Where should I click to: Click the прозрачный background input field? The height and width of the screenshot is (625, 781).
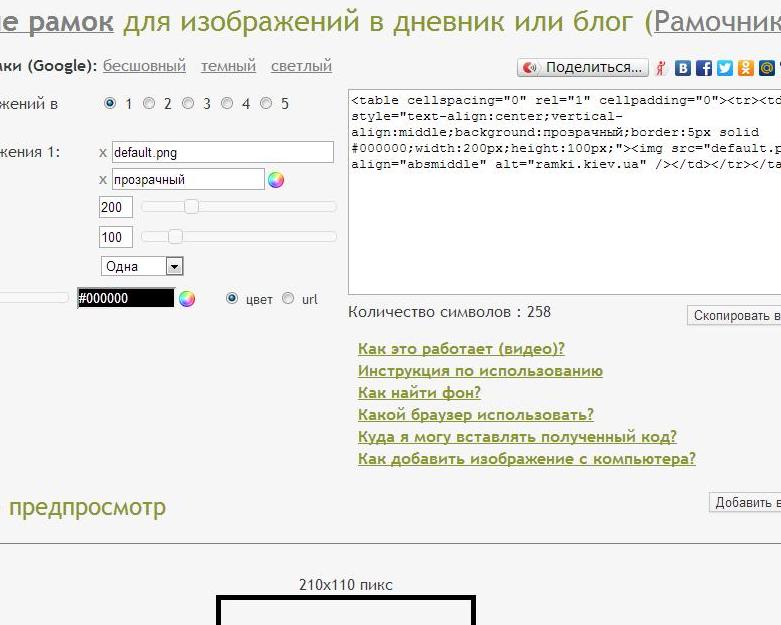(x=188, y=179)
